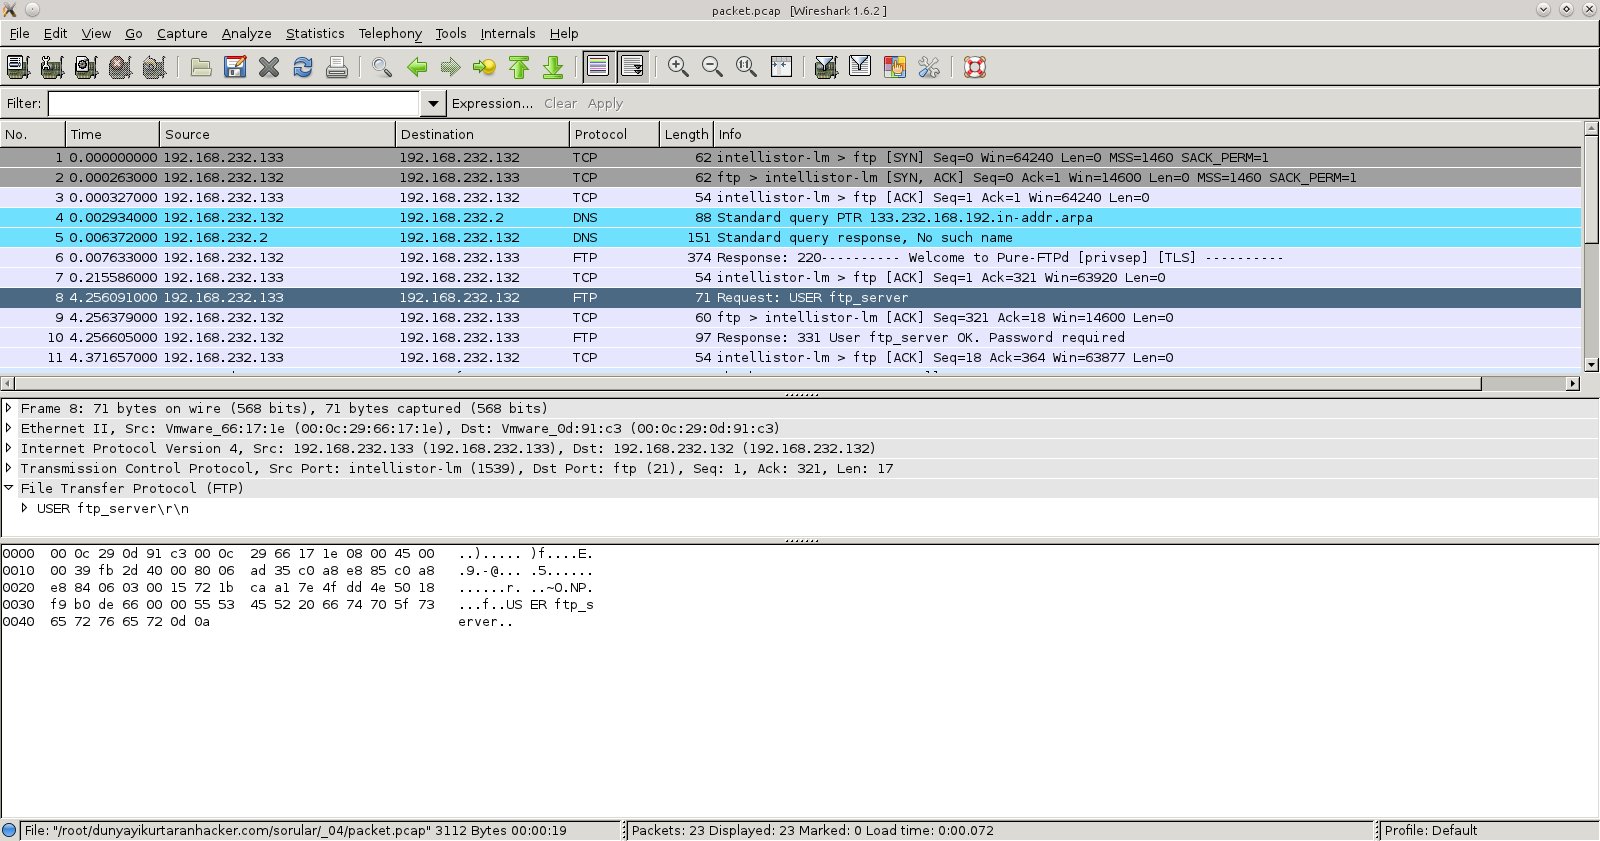The height and width of the screenshot is (841, 1600).
Task: Open the Internals menu
Action: 508,33
